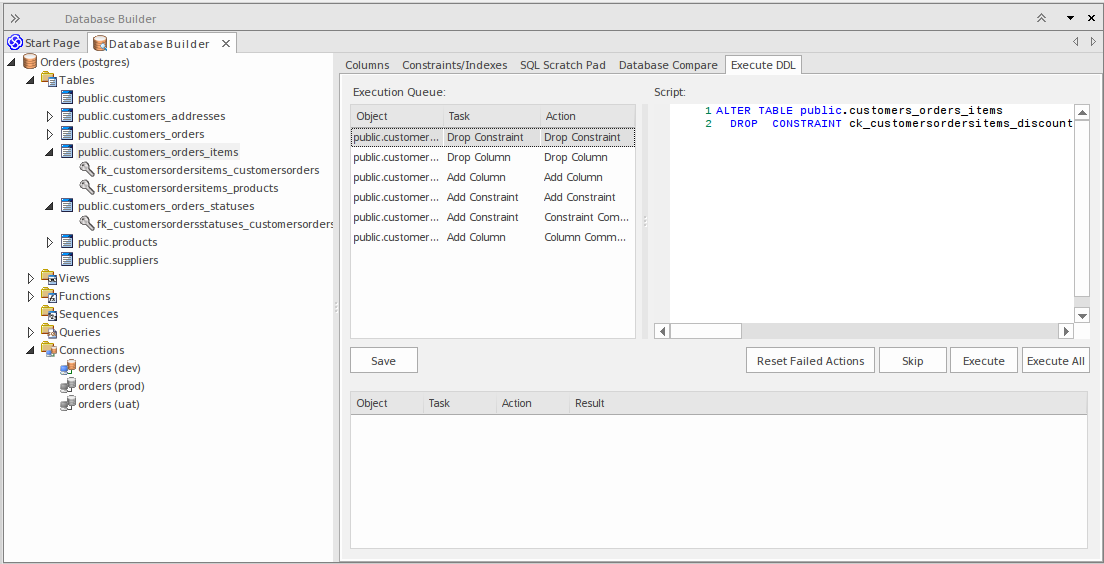Close the Database Builder tab
Image resolution: width=1104 pixels, height=564 pixels.
[226, 43]
